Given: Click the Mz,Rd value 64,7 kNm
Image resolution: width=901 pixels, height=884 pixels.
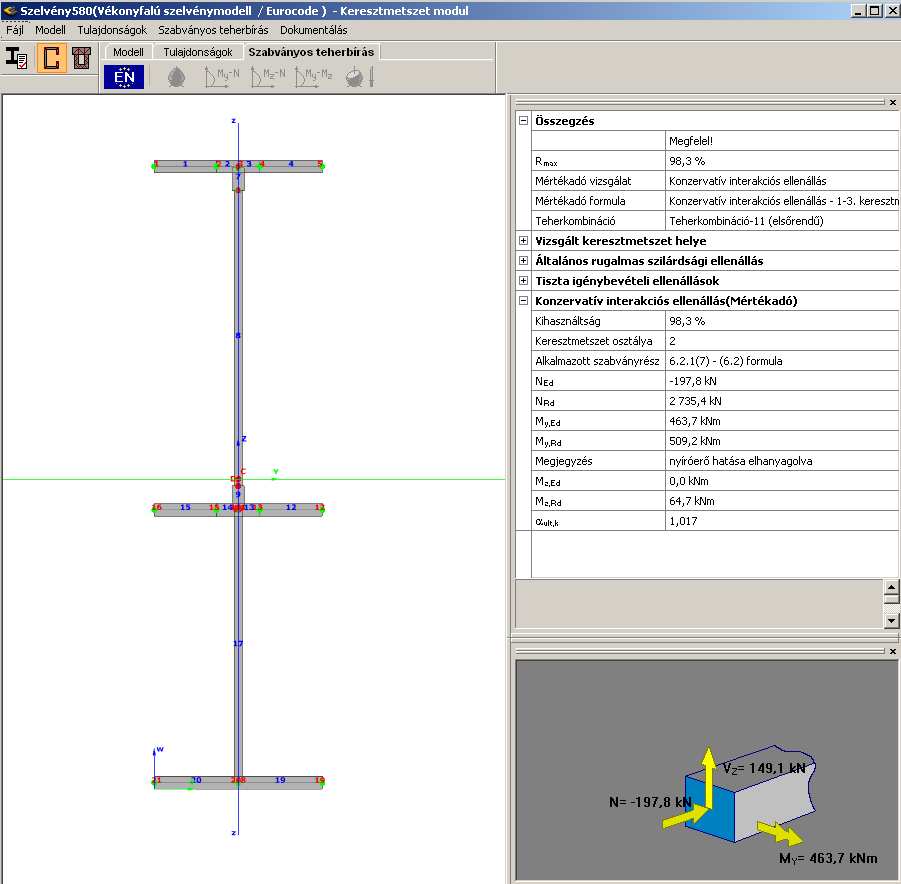Looking at the screenshot, I should point(782,501).
